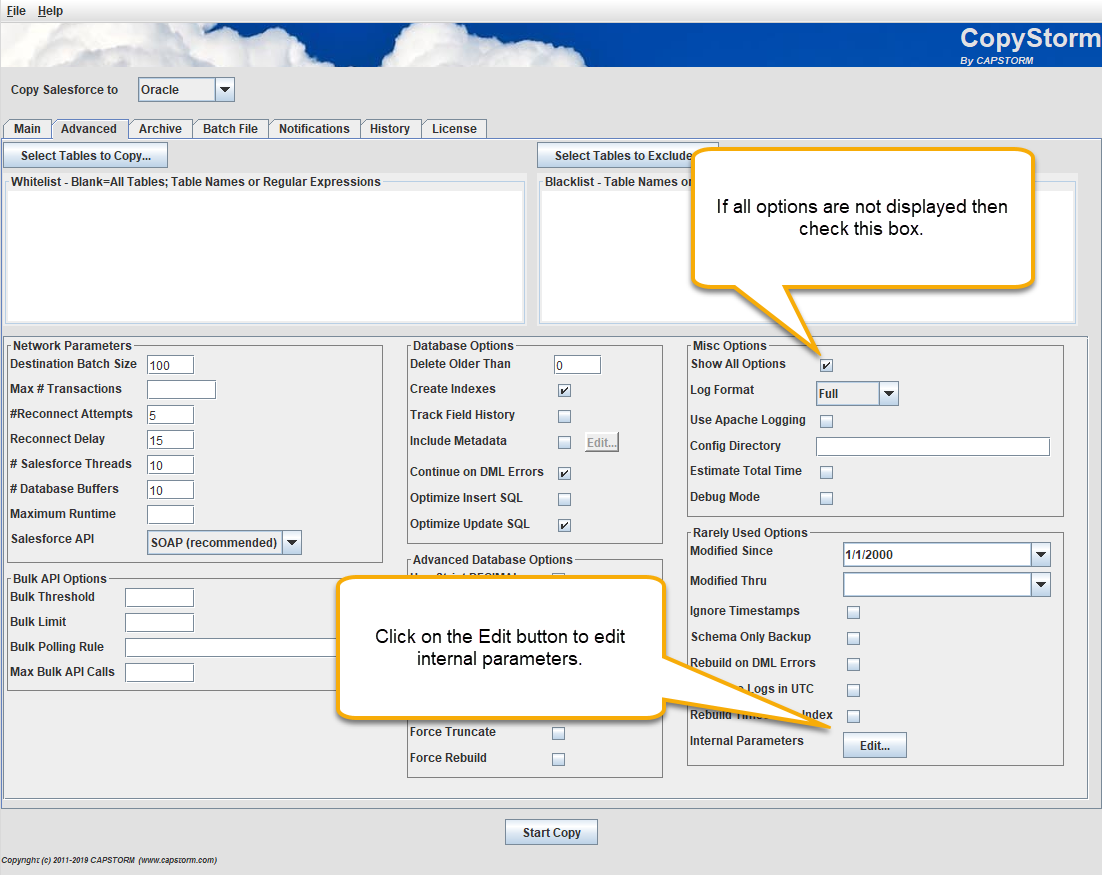Screen dimensions: 1102x875
Task: Check the Ignore Timestamps checkbox
Action: [853, 612]
